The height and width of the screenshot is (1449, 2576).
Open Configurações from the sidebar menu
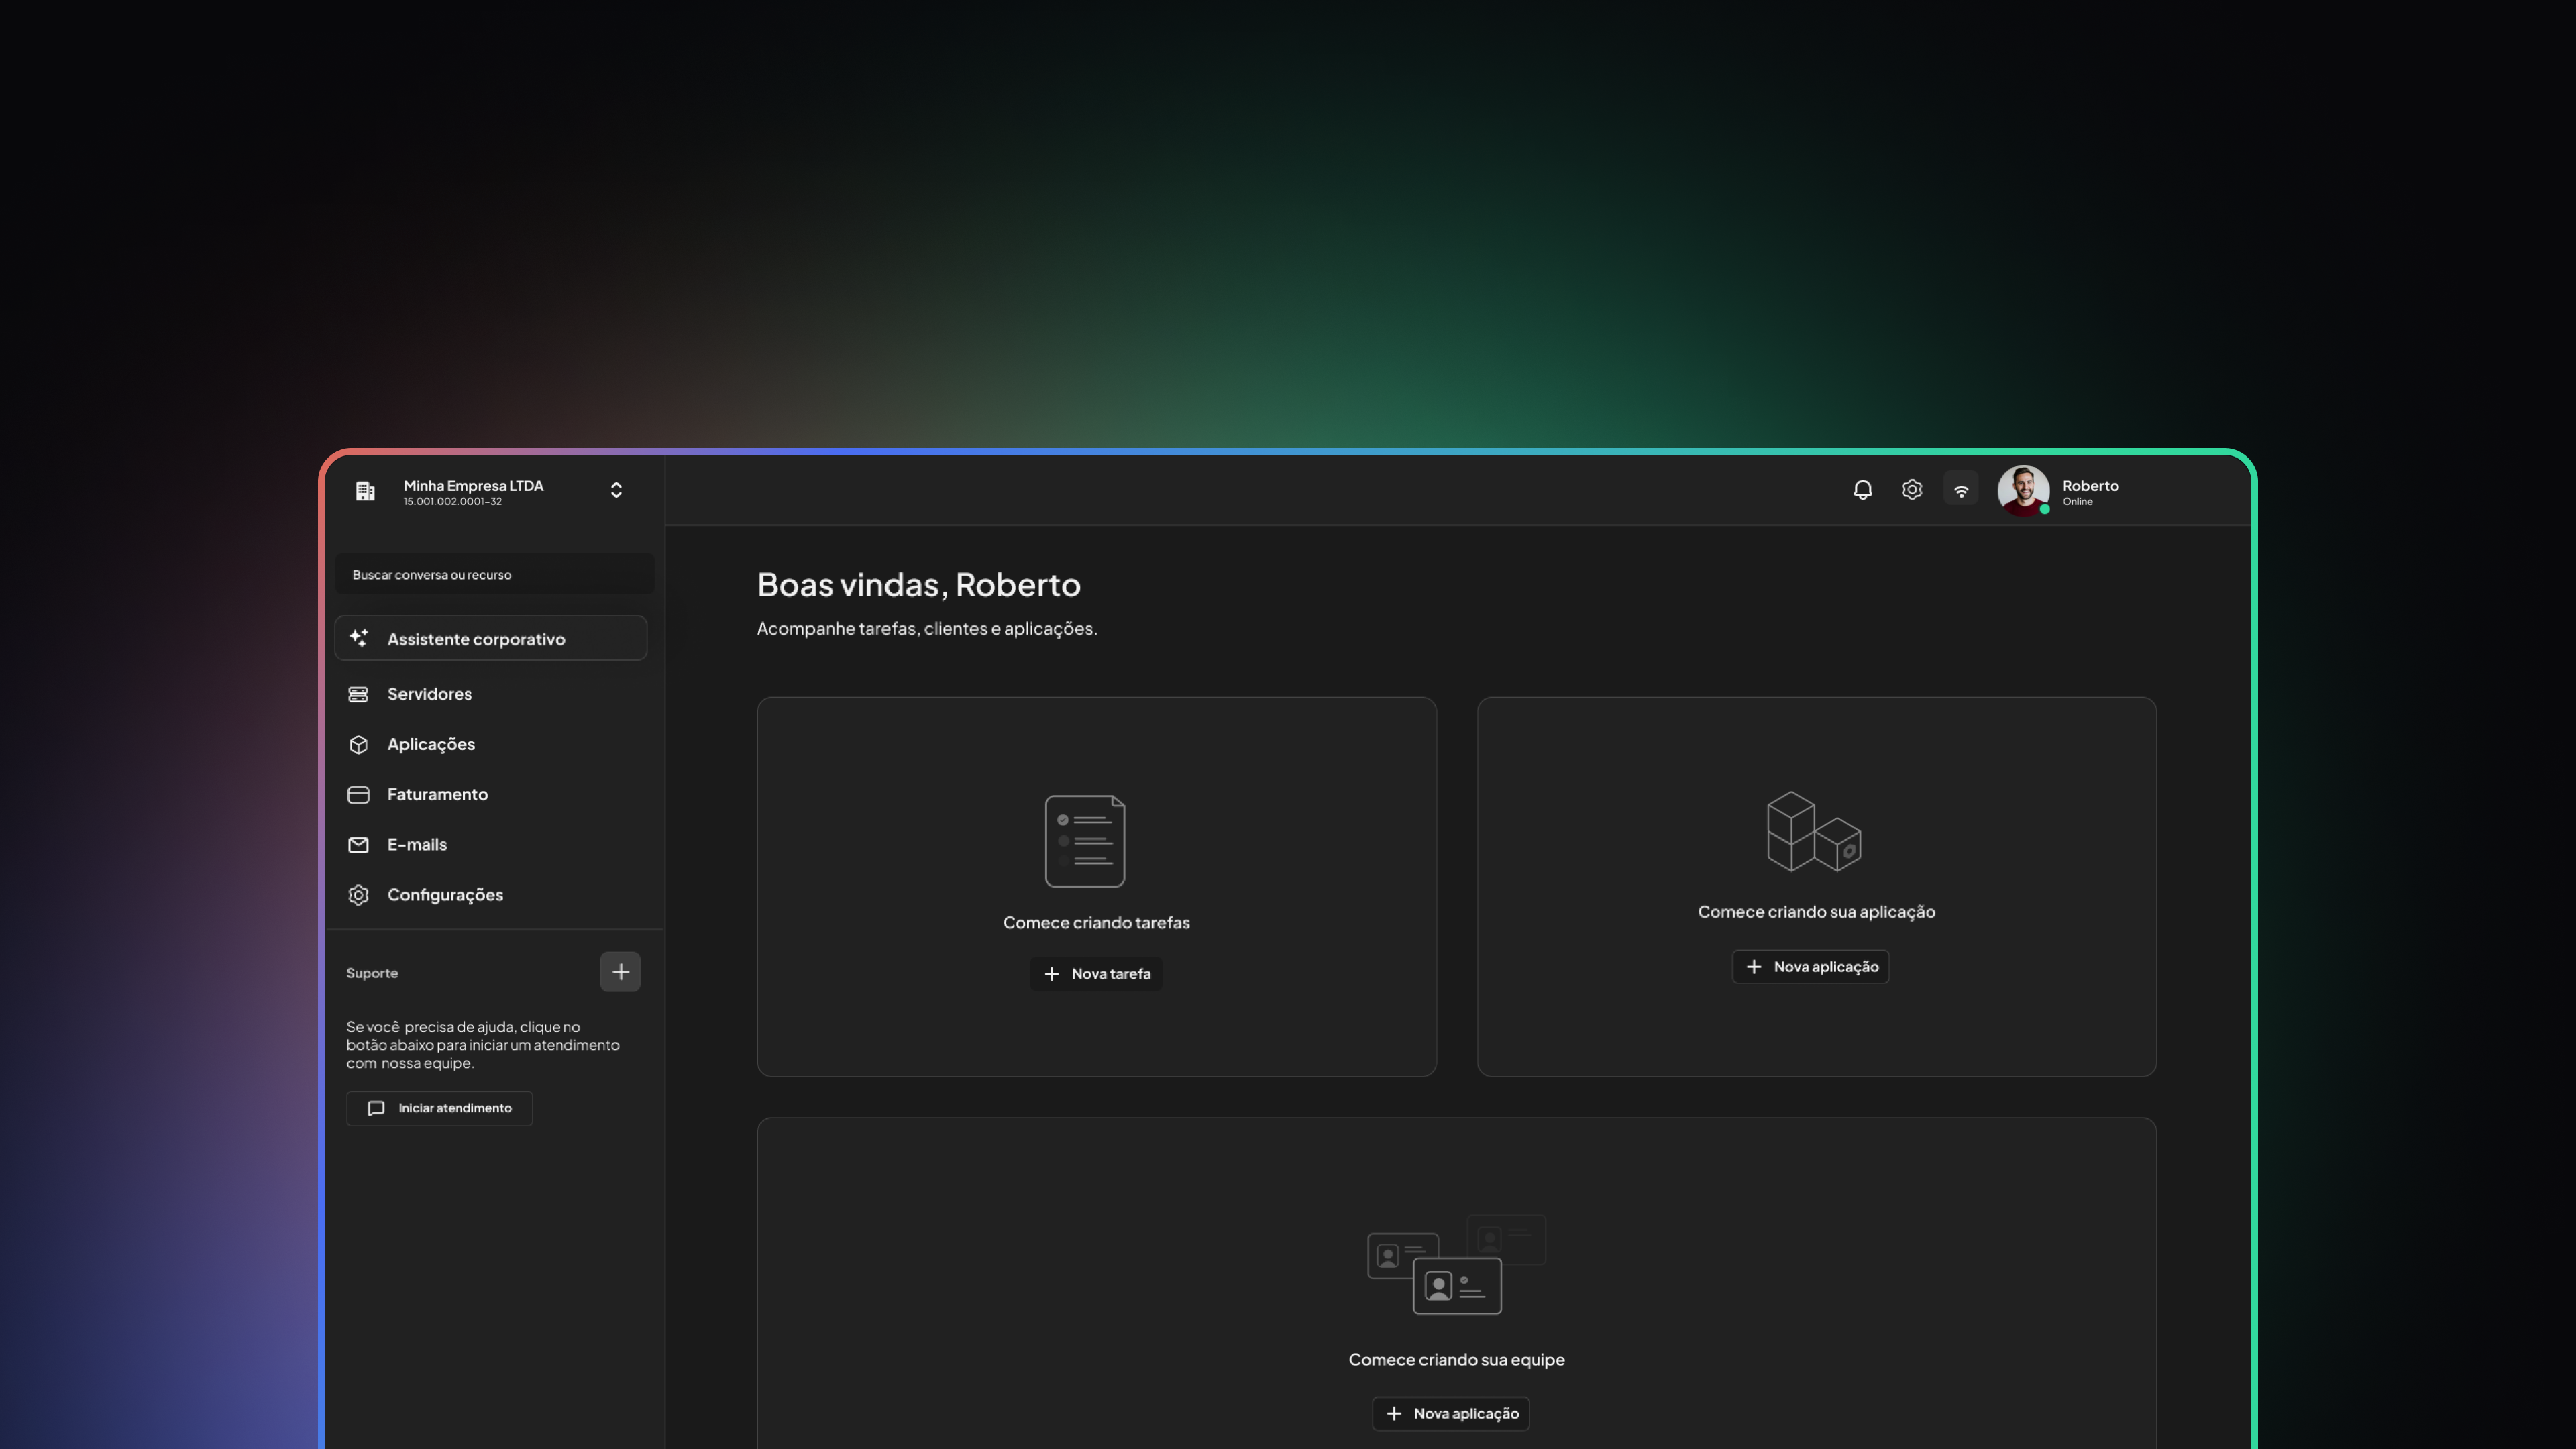point(444,895)
